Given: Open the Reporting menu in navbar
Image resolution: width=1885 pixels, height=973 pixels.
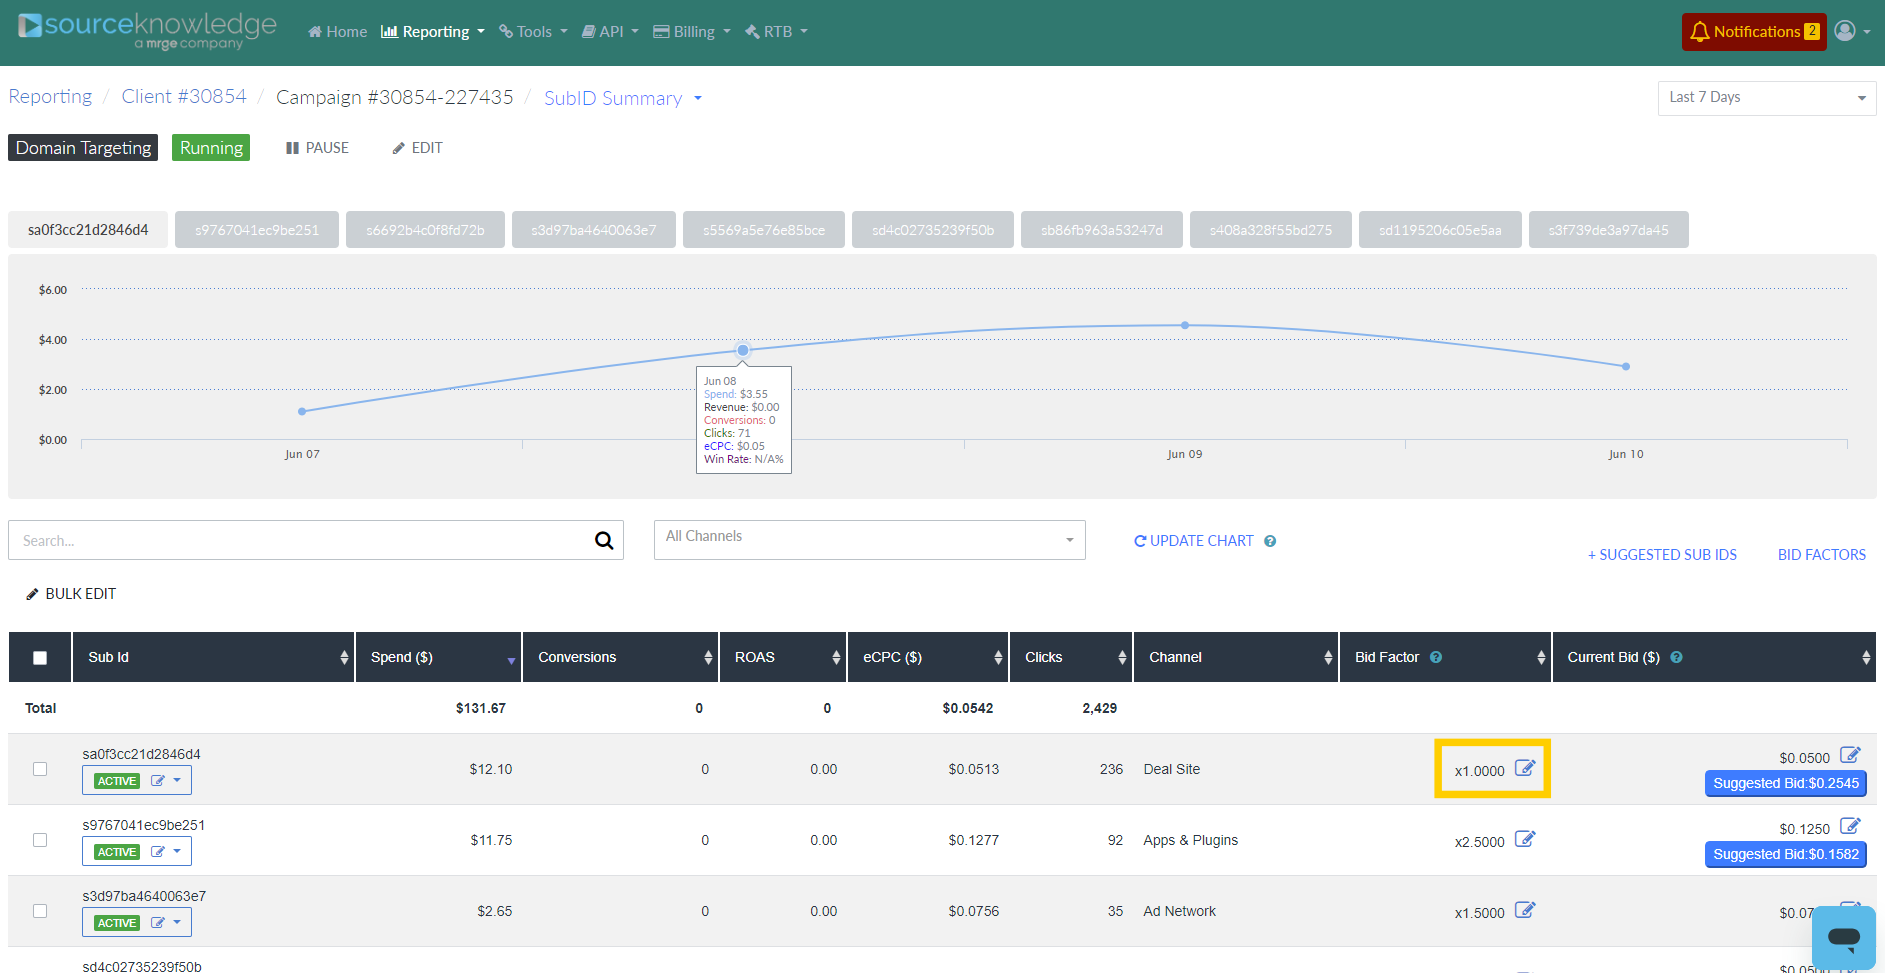Looking at the screenshot, I should (433, 32).
